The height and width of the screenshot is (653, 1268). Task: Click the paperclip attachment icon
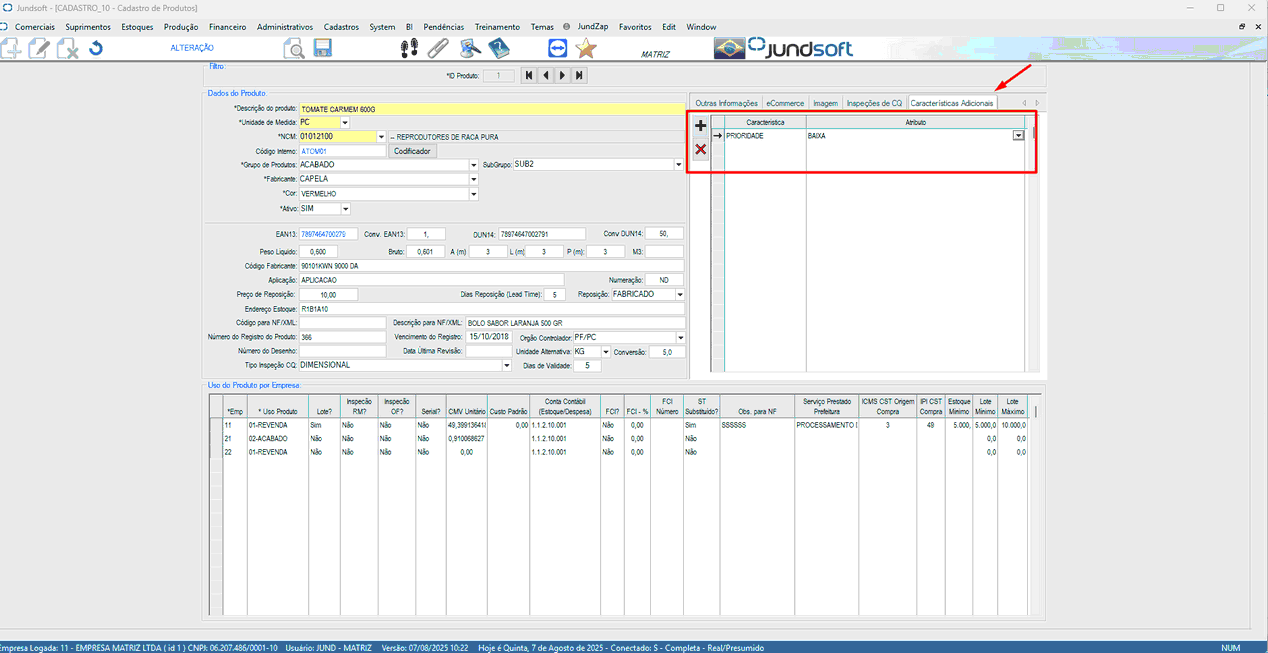pos(438,48)
